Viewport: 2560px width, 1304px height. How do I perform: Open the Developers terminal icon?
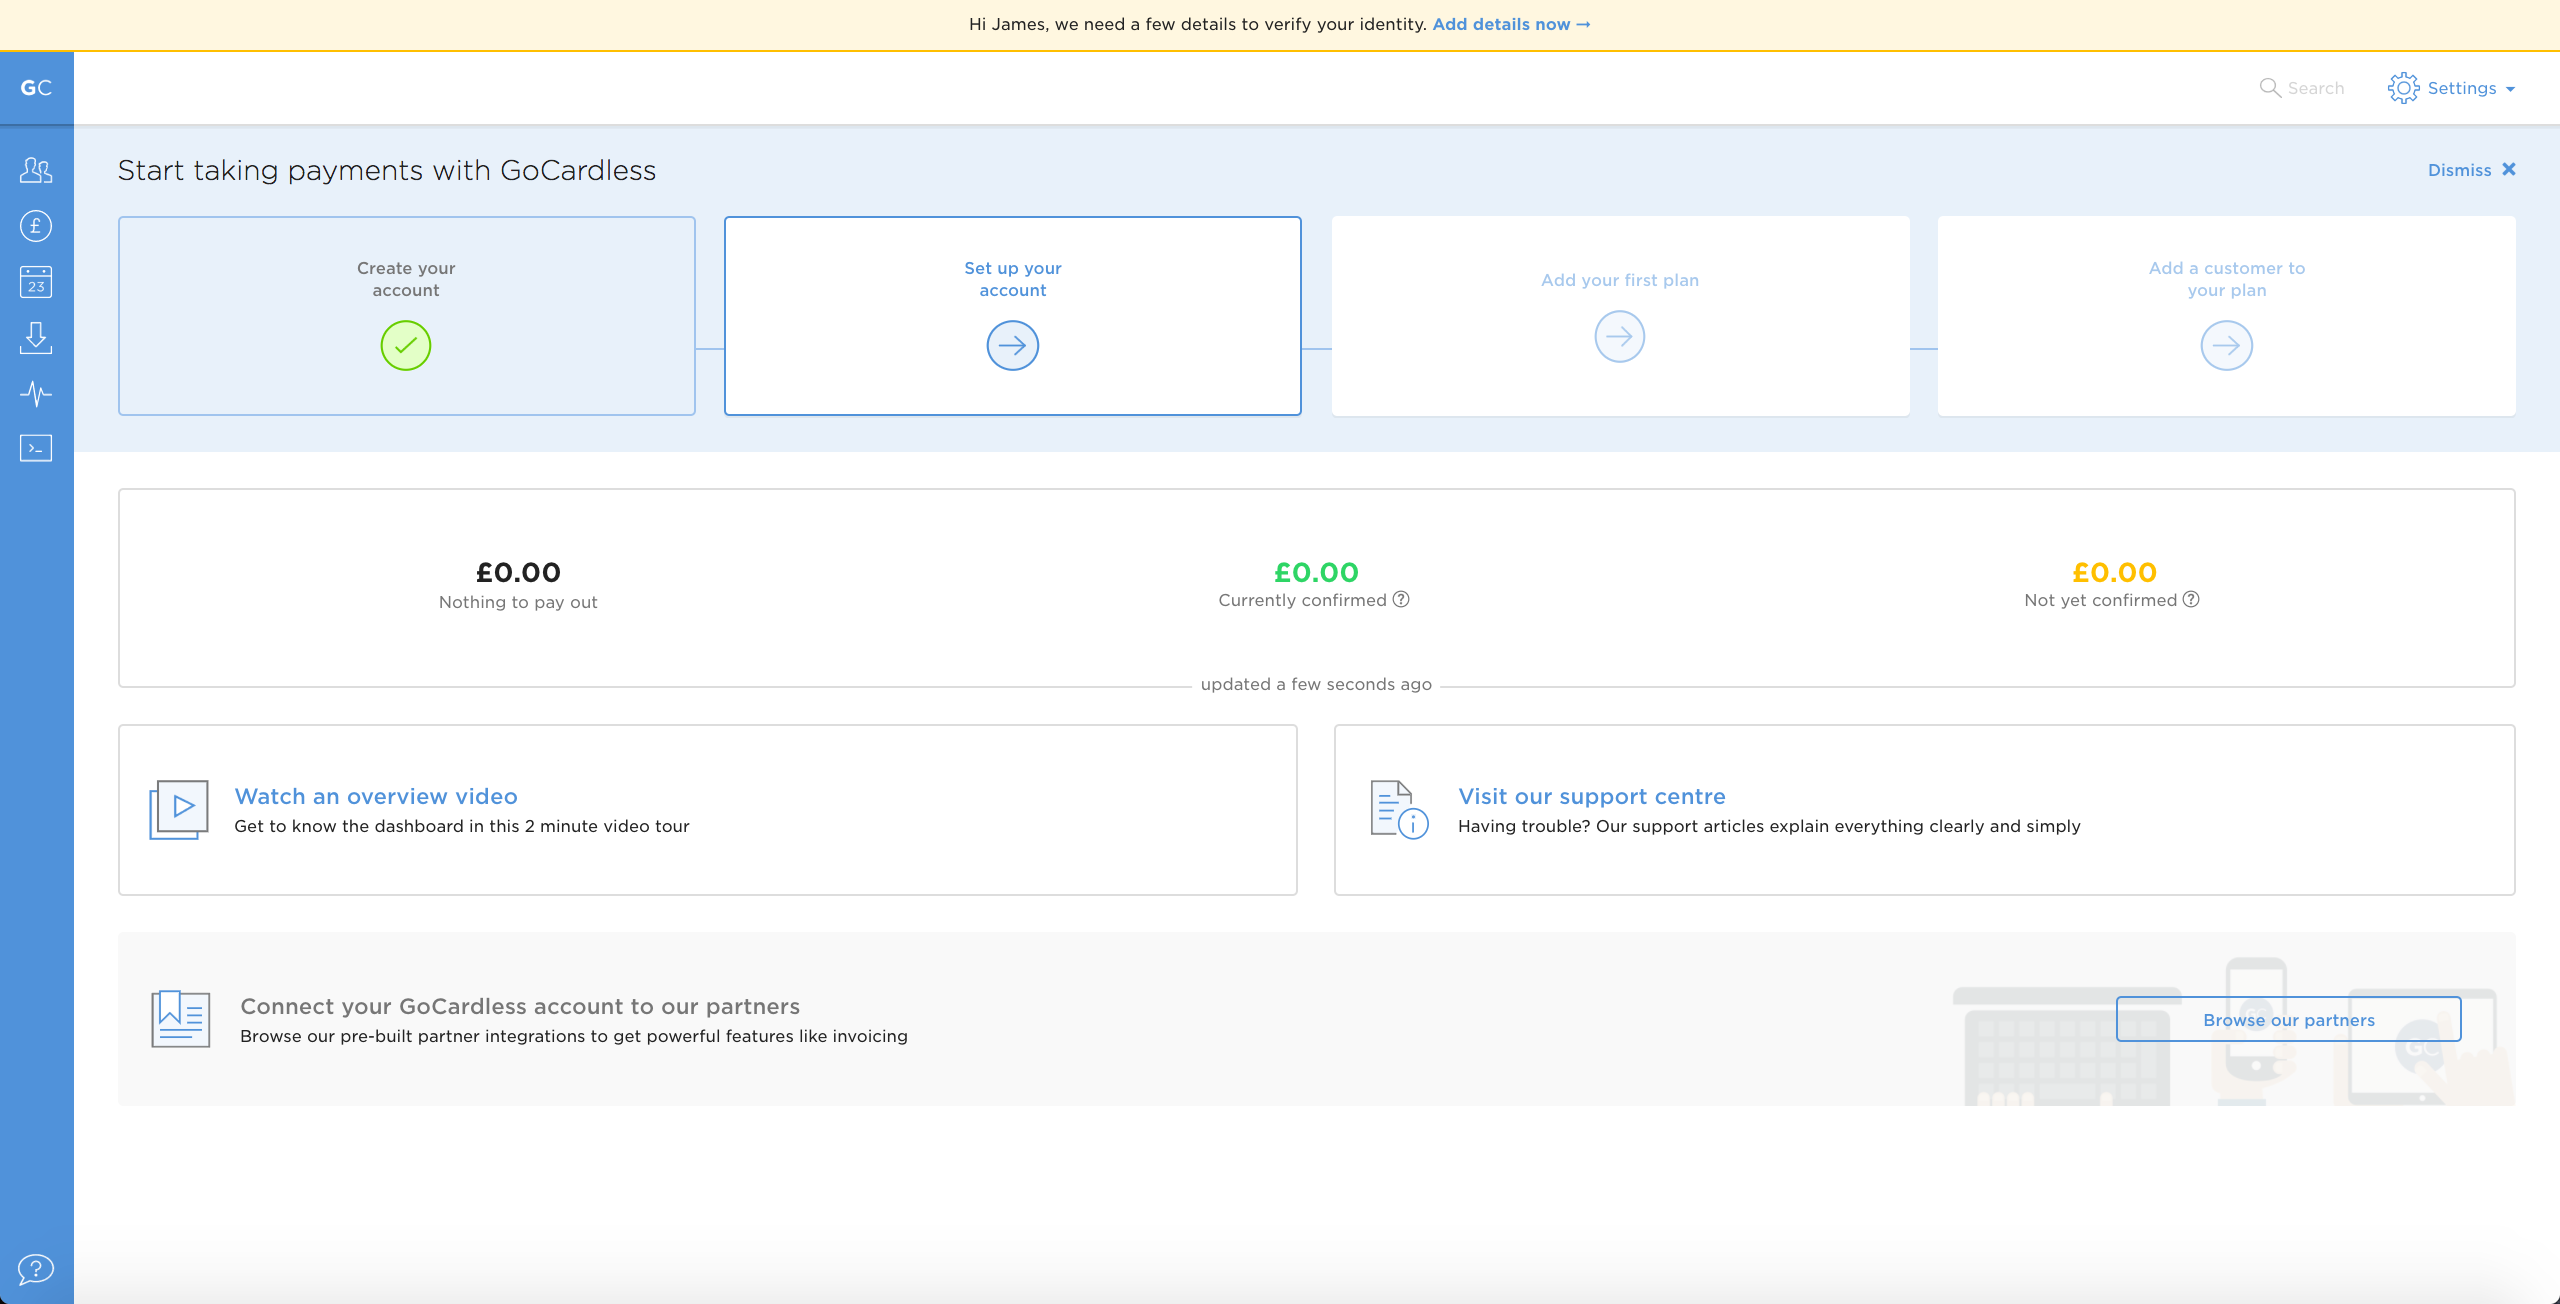pos(36,448)
